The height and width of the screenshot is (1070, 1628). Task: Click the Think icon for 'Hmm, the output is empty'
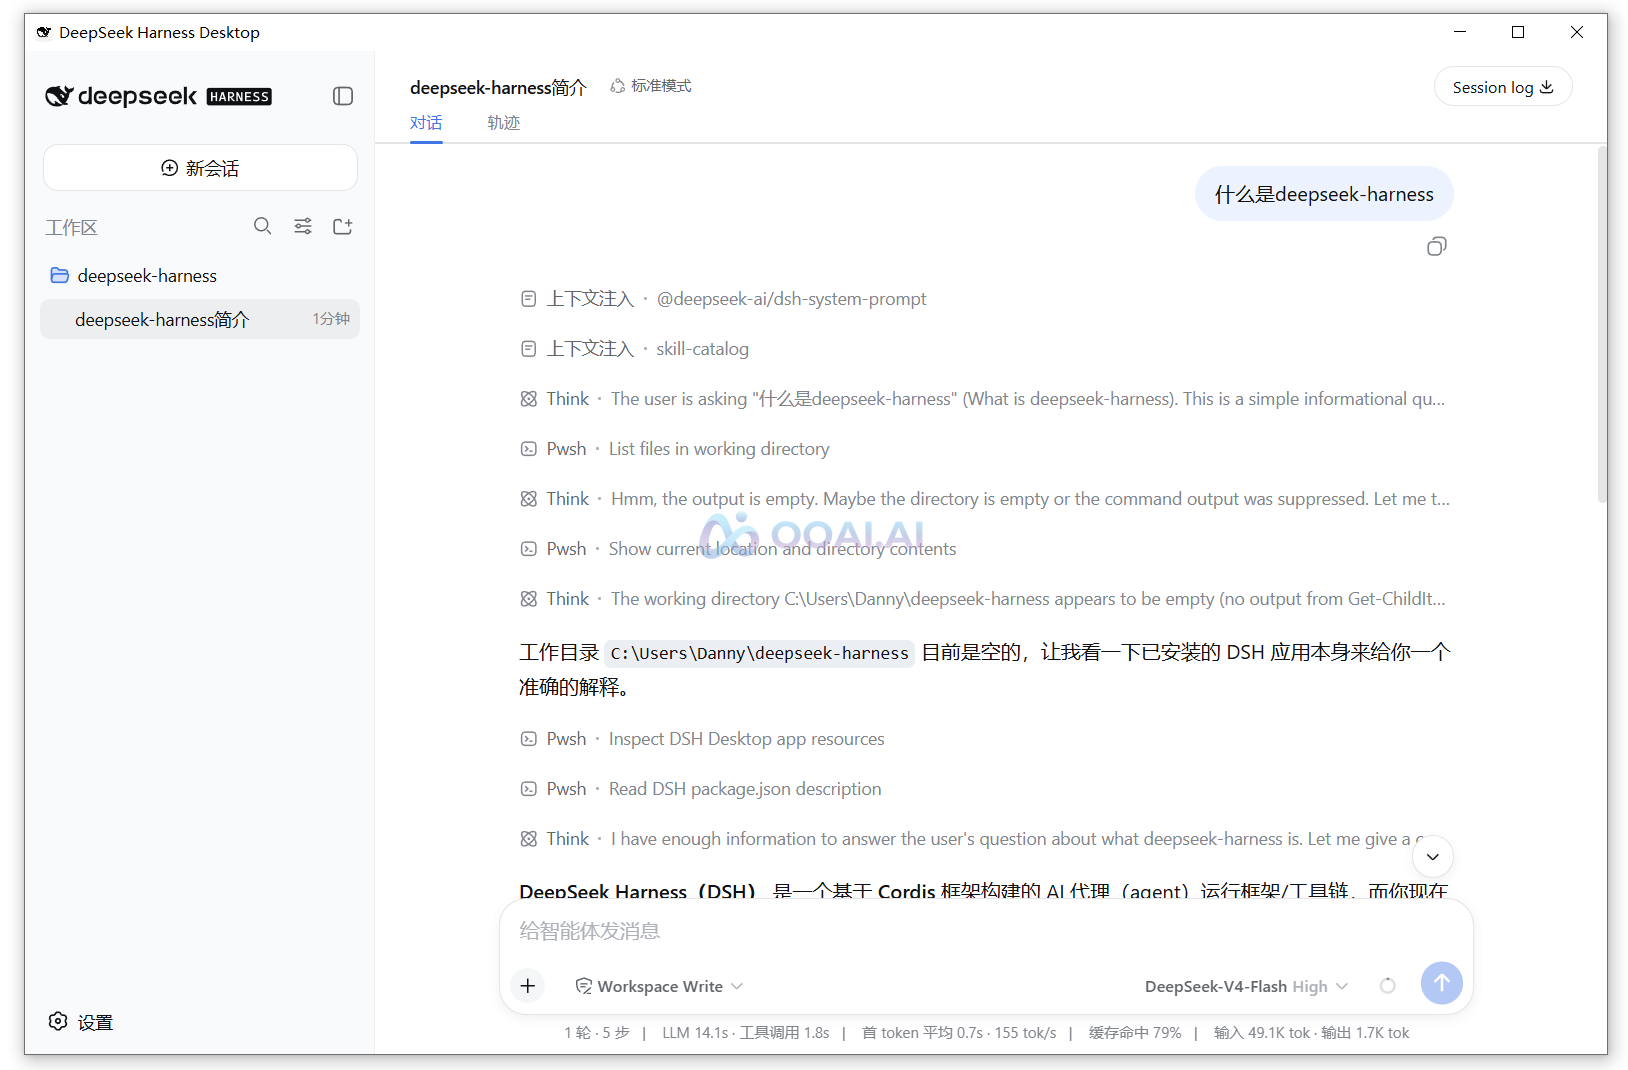pos(529,499)
